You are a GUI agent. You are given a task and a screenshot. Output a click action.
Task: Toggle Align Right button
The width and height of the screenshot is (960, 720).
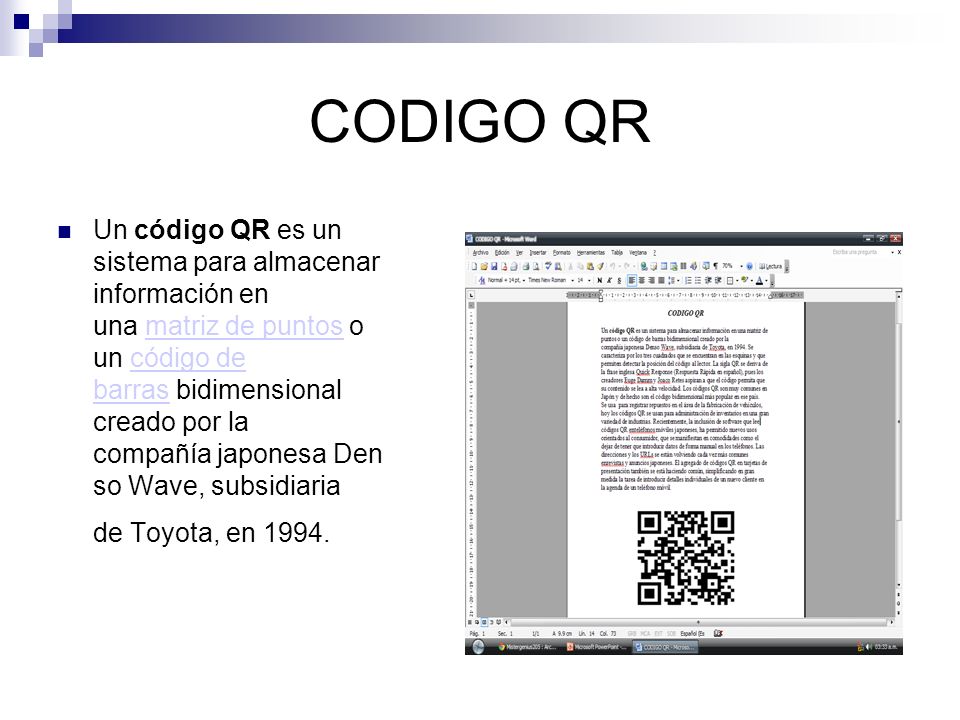coord(651,280)
